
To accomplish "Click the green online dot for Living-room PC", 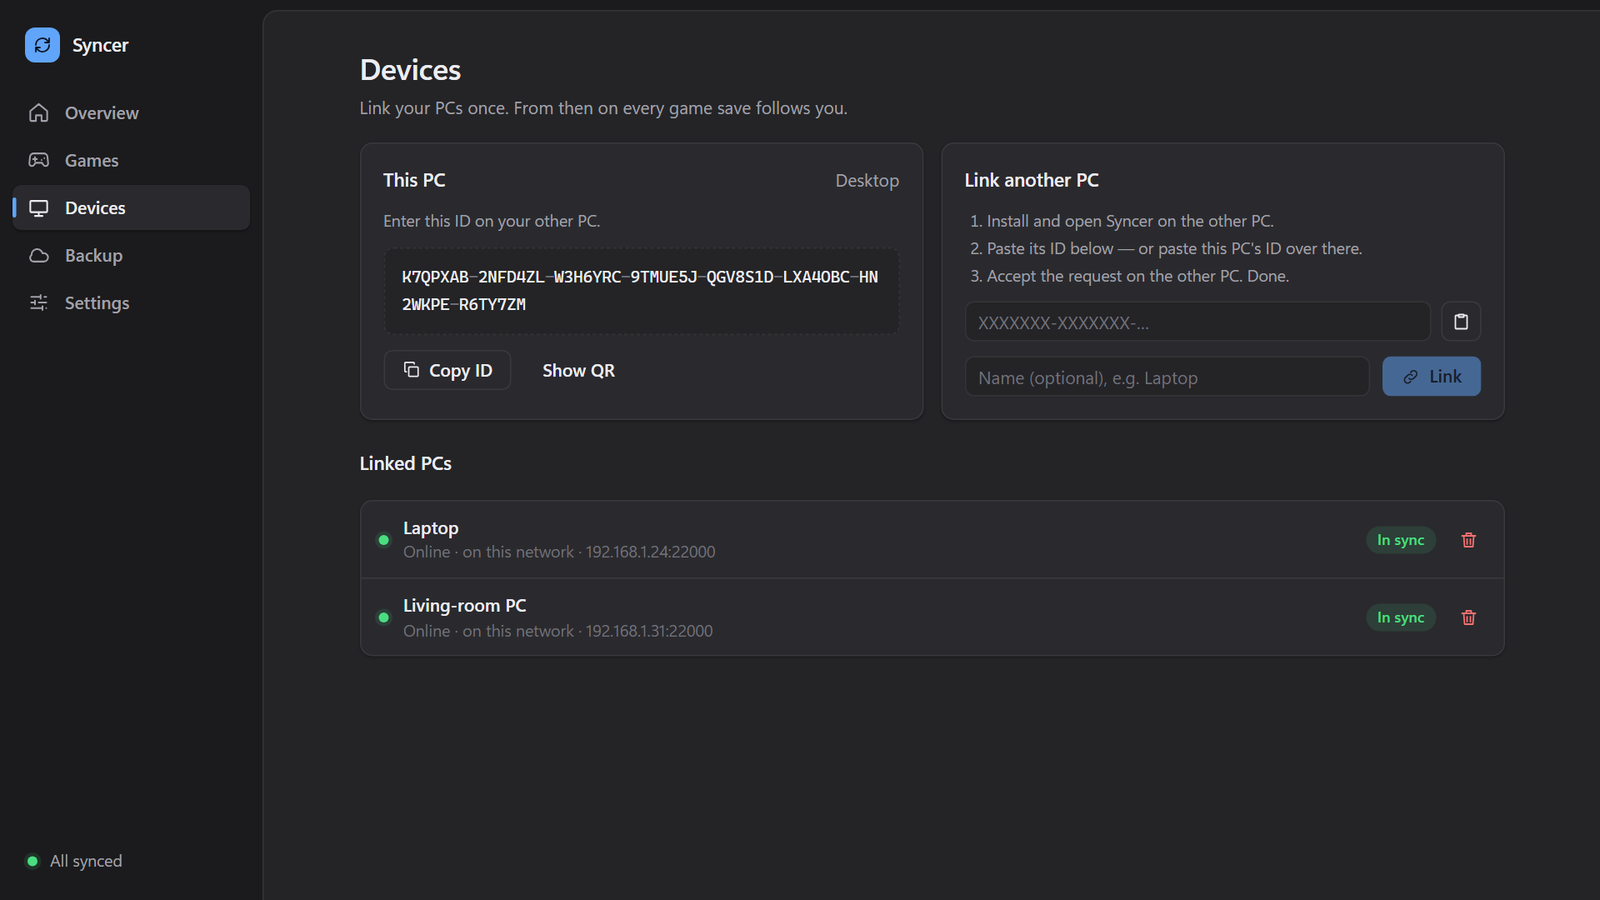I will point(383,618).
